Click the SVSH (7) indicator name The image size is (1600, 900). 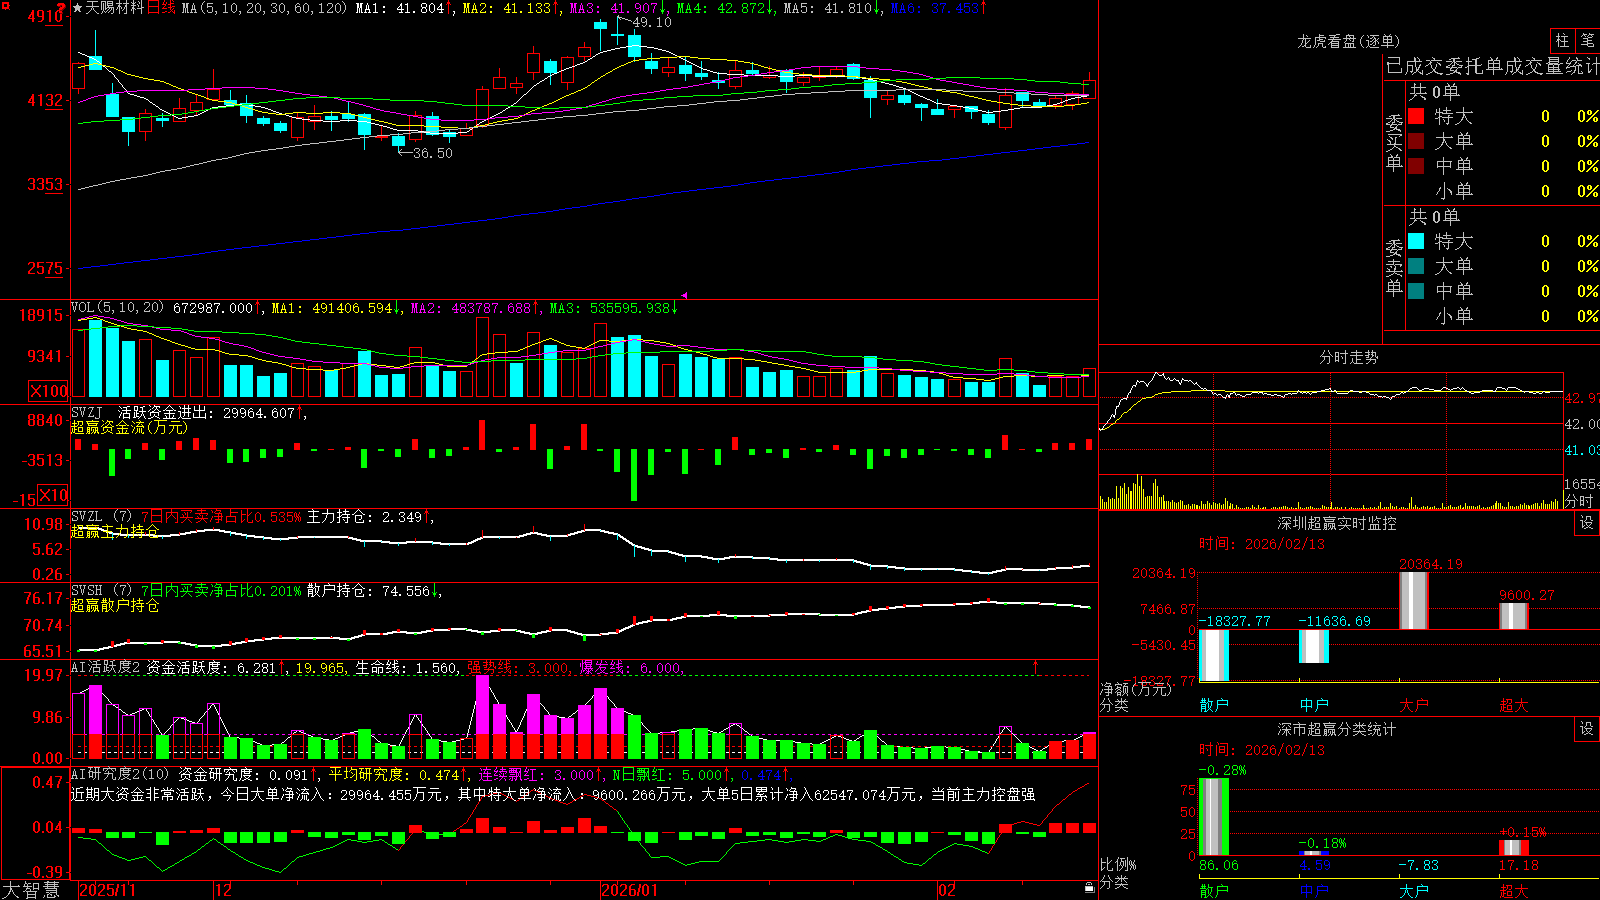coord(101,591)
